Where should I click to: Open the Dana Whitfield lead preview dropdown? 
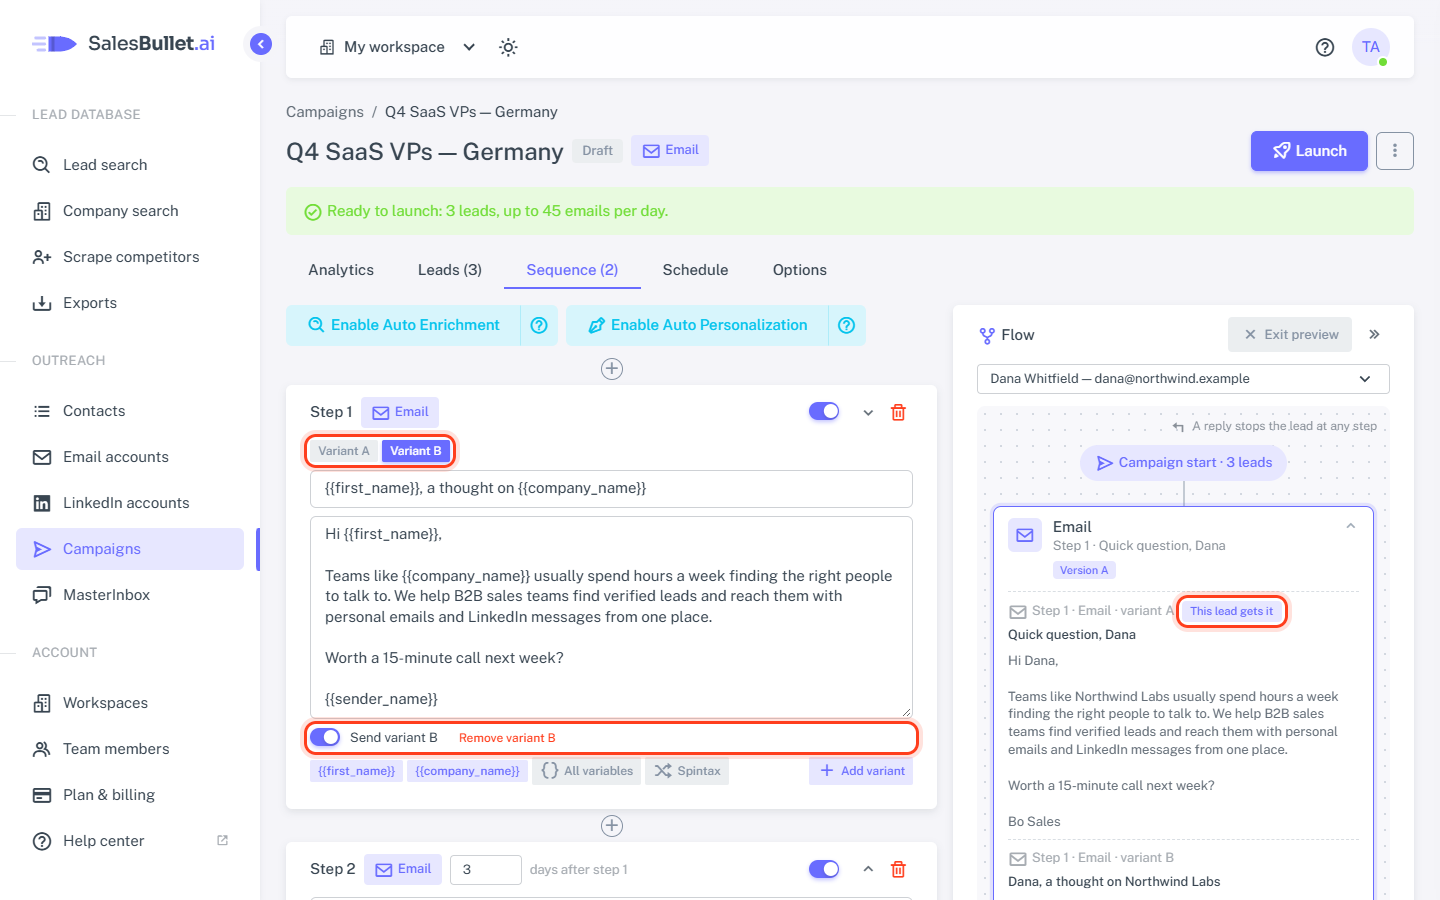[x=1183, y=379]
